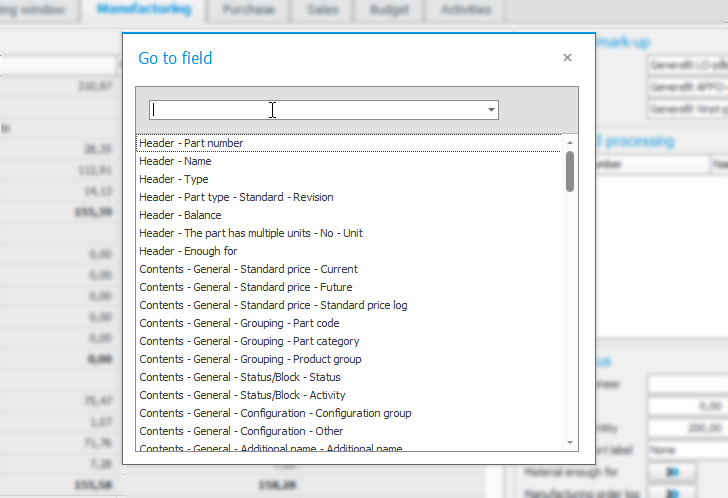Viewport: 728px width, 498px height.
Task: Select Header - Enough for entry
Action: tap(188, 251)
